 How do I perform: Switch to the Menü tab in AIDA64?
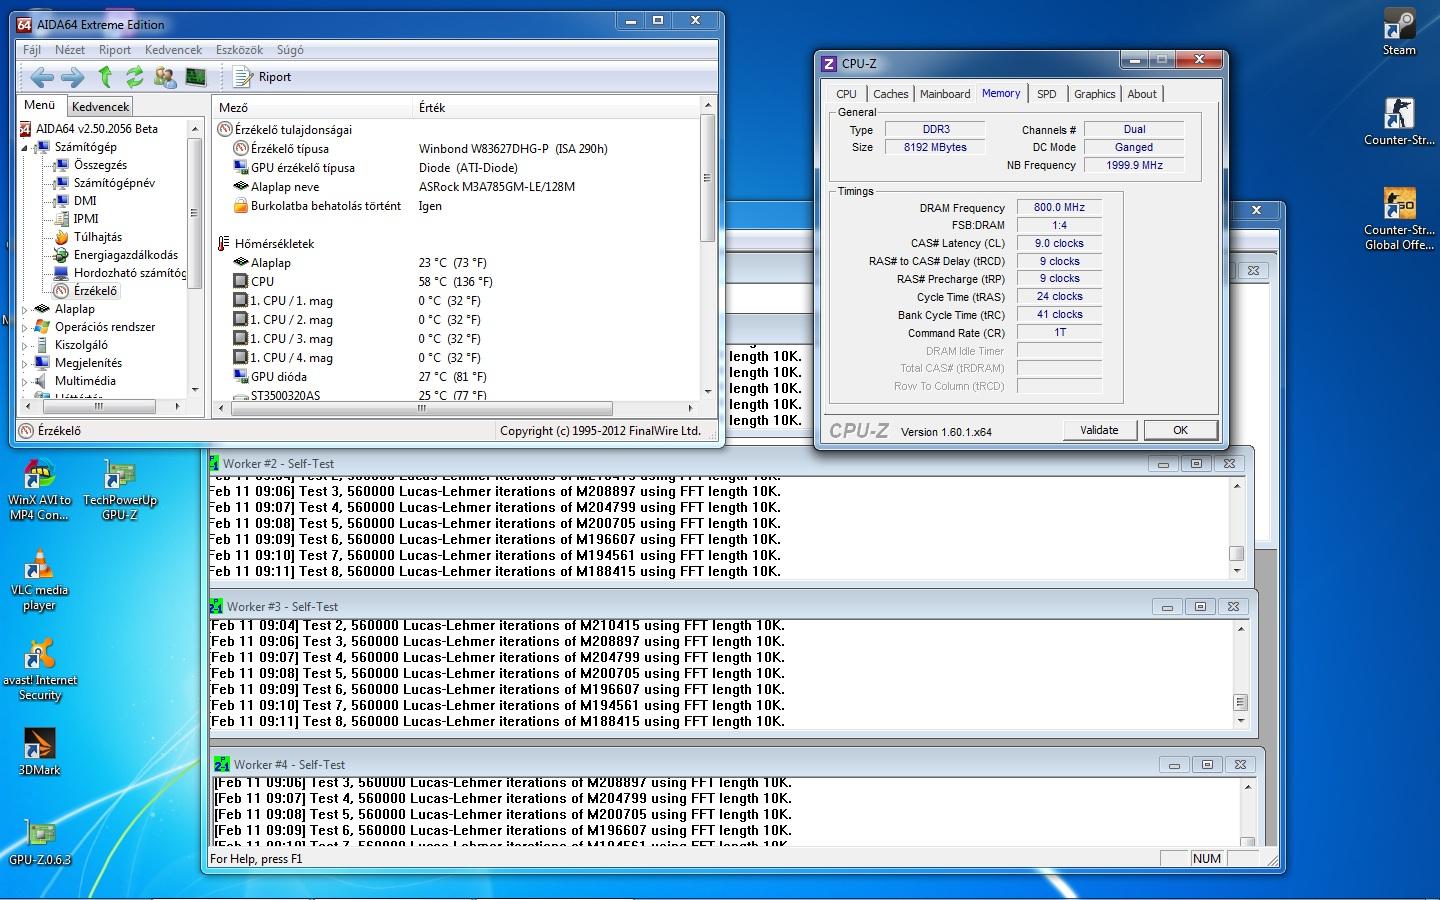pos(40,105)
